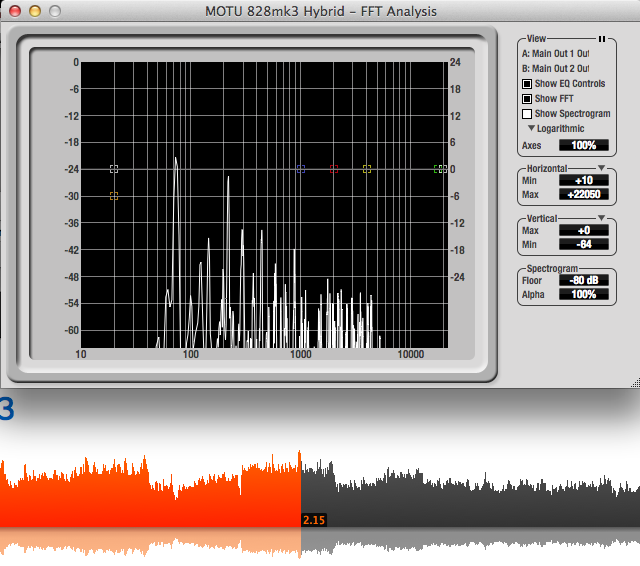The height and width of the screenshot is (566, 640).
Task: Click the Horizontal Max +22050 field
Action: pyautogui.click(x=584, y=194)
